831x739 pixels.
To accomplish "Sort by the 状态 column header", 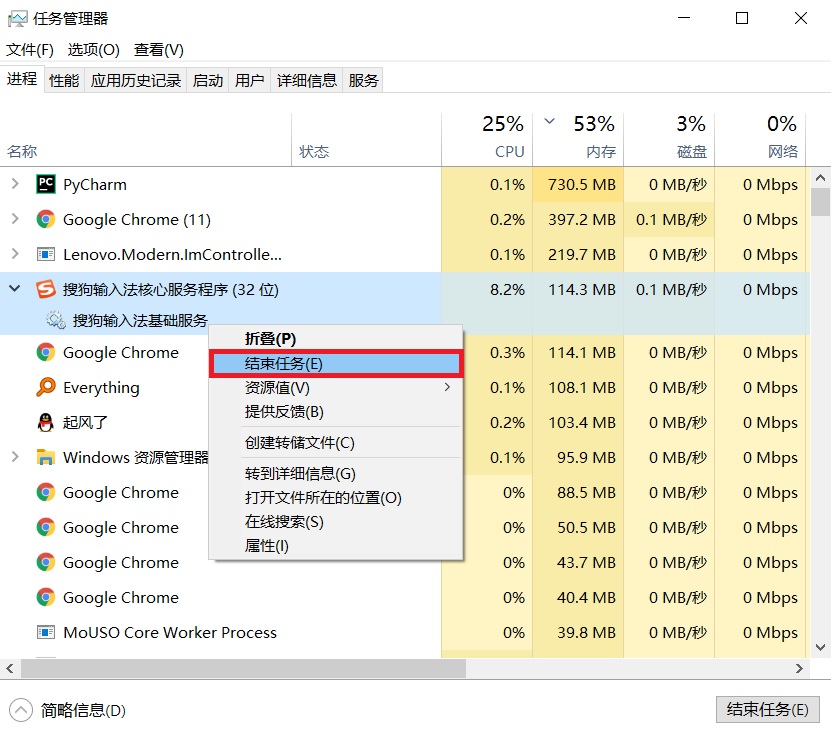I will pos(366,140).
